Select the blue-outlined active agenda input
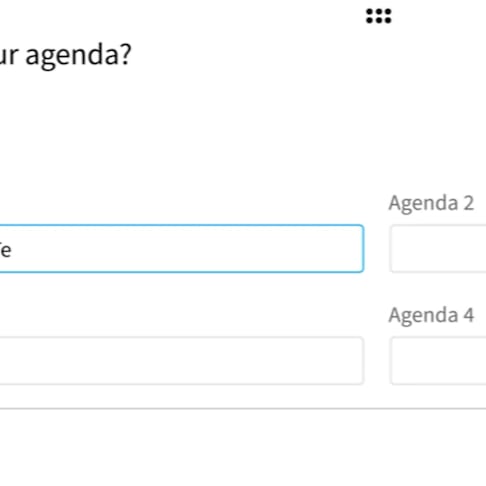This screenshot has width=486, height=486. pyautogui.click(x=182, y=249)
